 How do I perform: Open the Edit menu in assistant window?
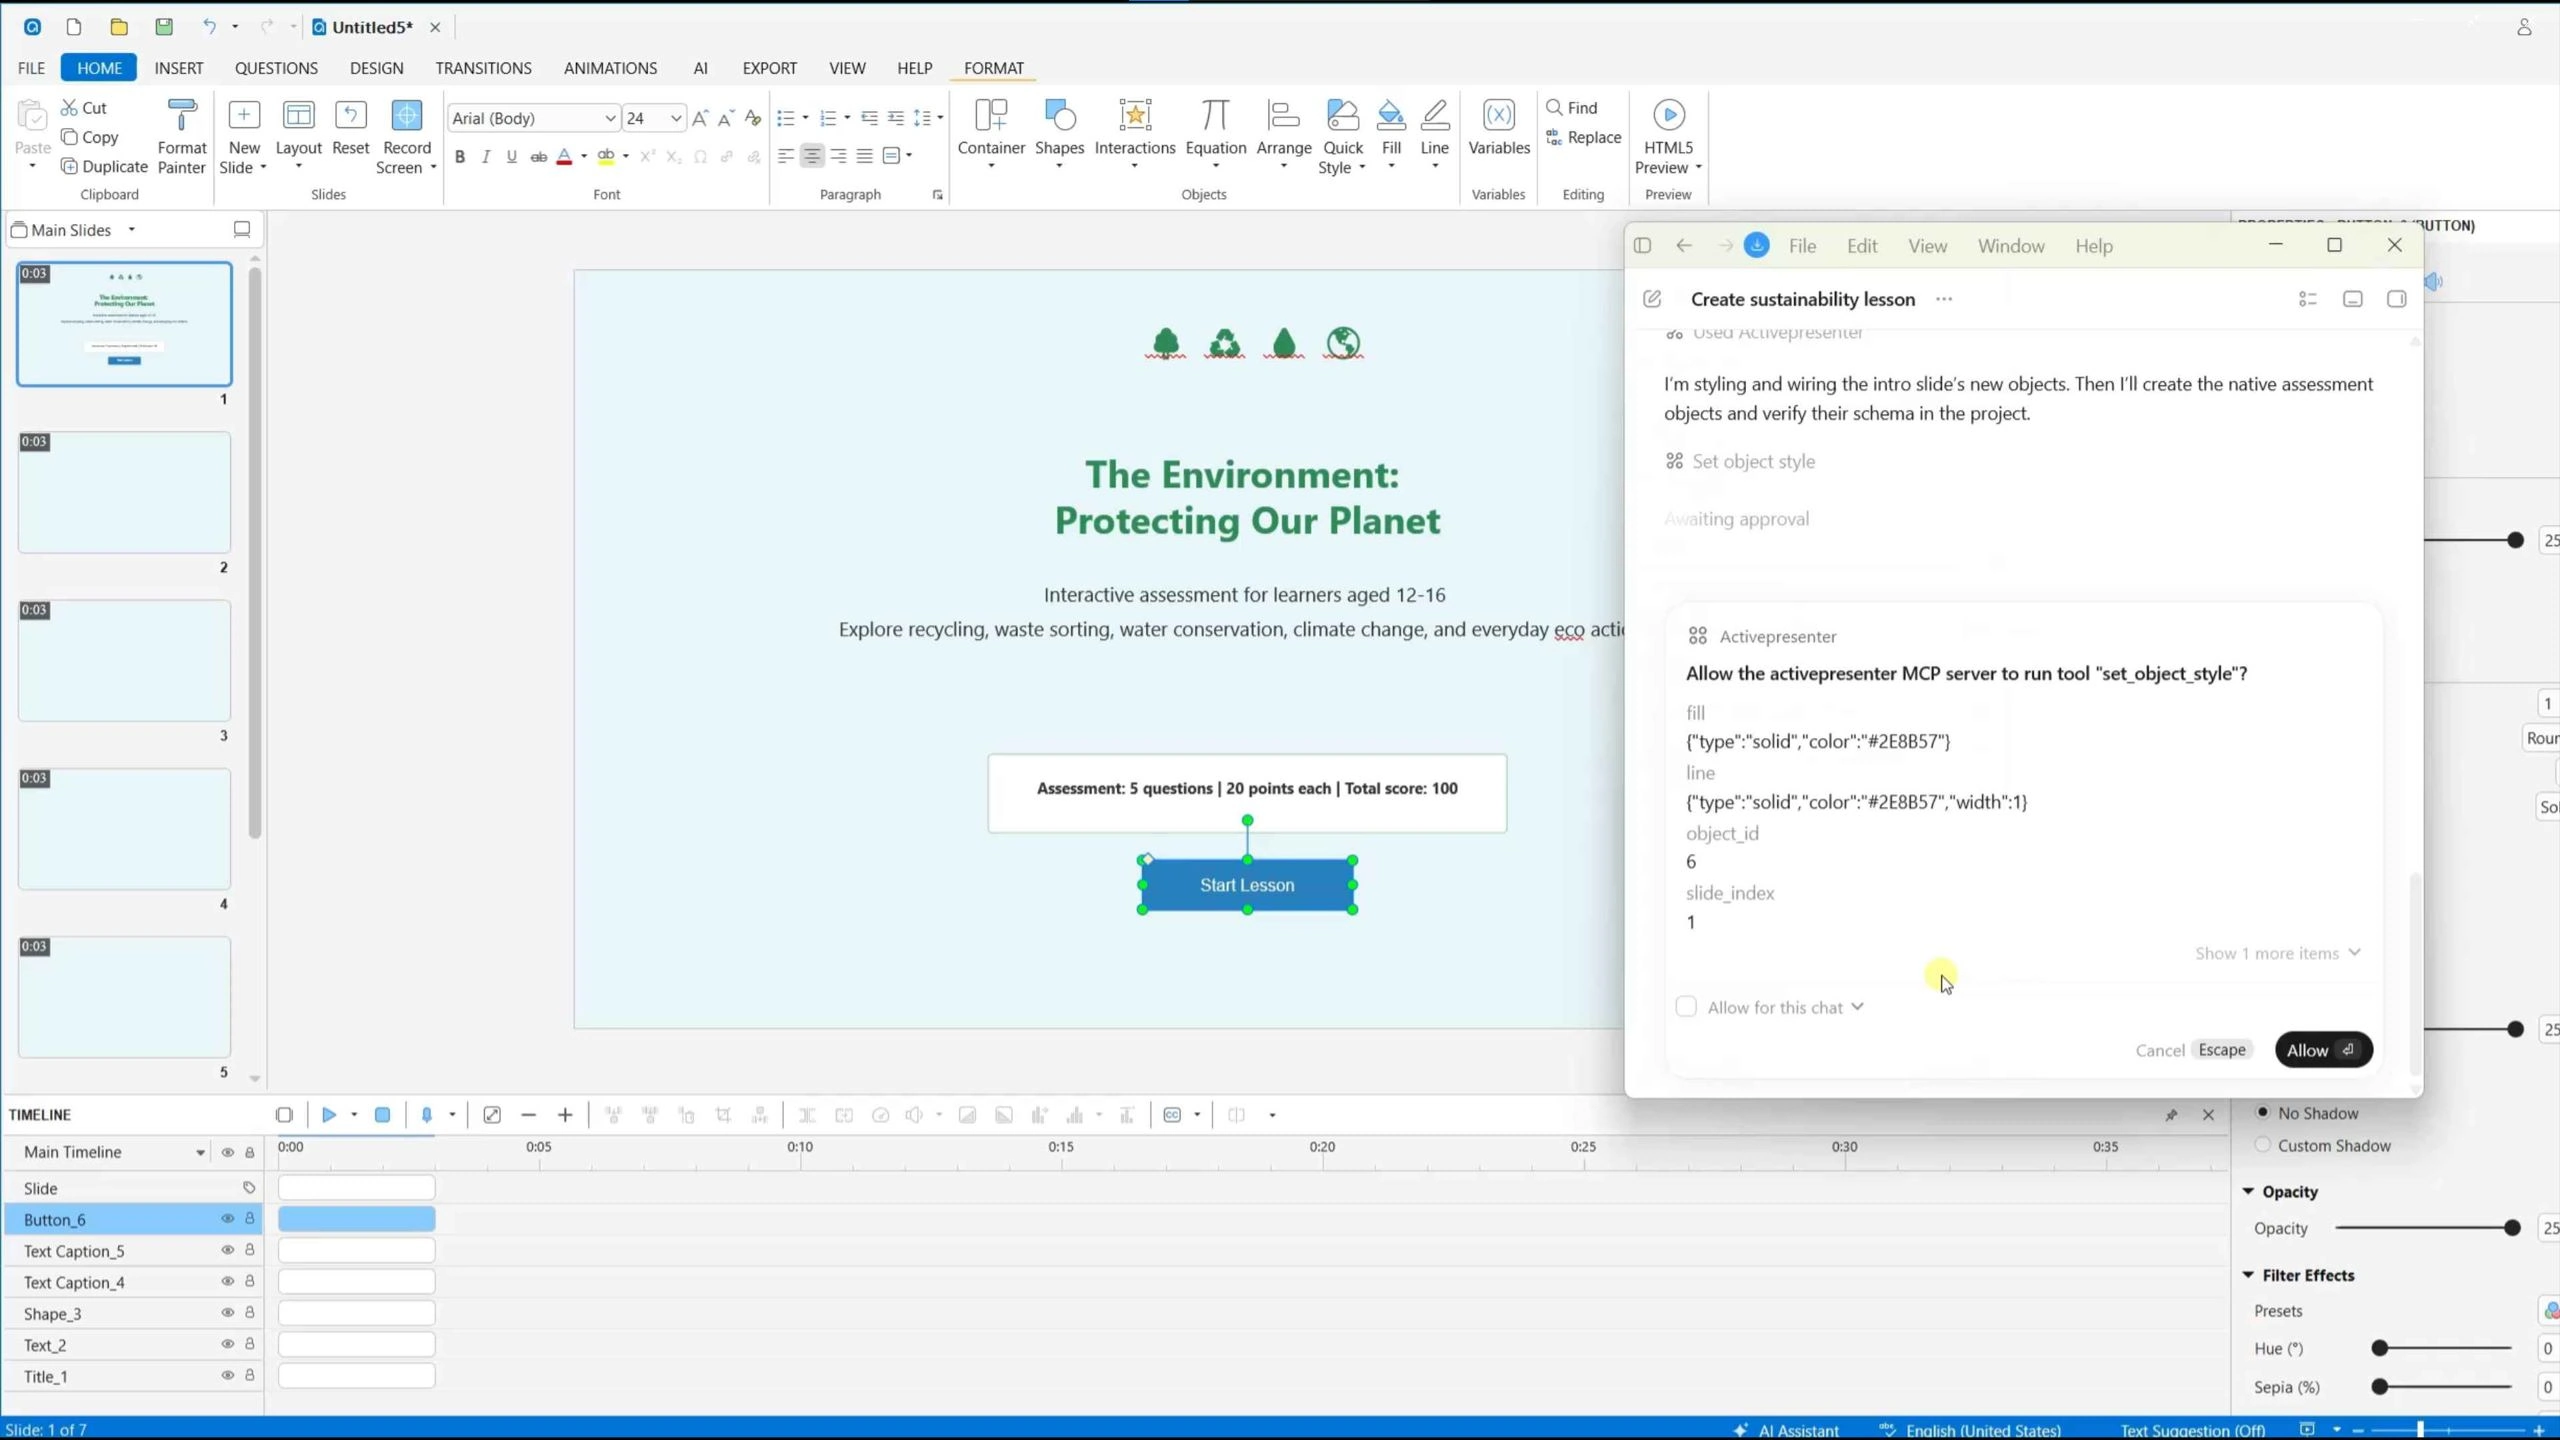pos(1861,246)
